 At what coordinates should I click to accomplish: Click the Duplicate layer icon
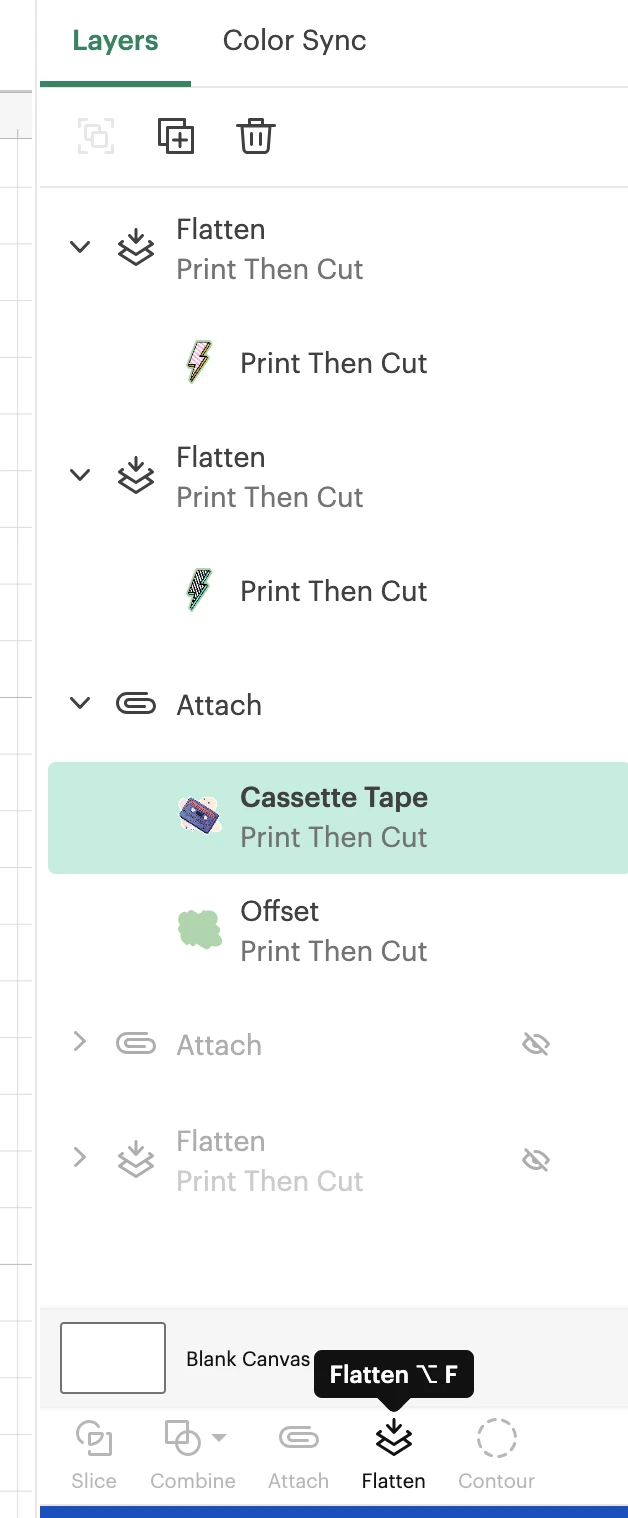pos(176,136)
